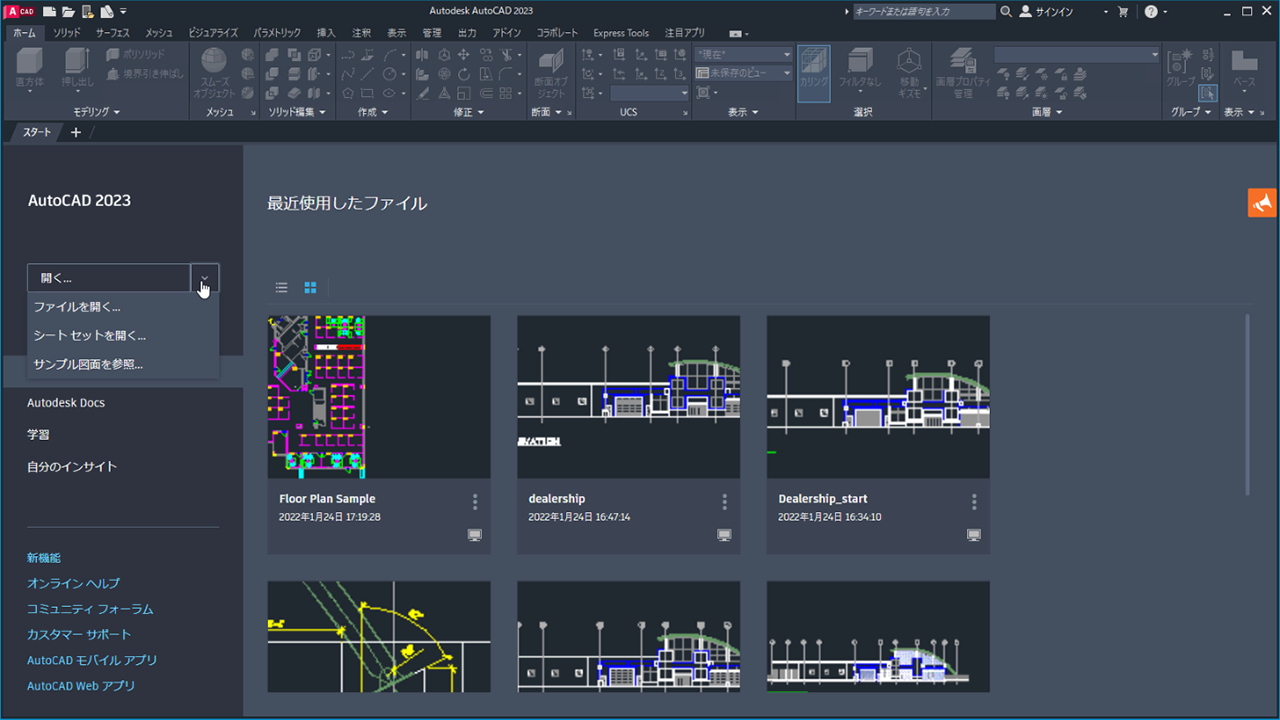
Task: Open options menu for Floor Plan Sample
Action: click(x=475, y=502)
